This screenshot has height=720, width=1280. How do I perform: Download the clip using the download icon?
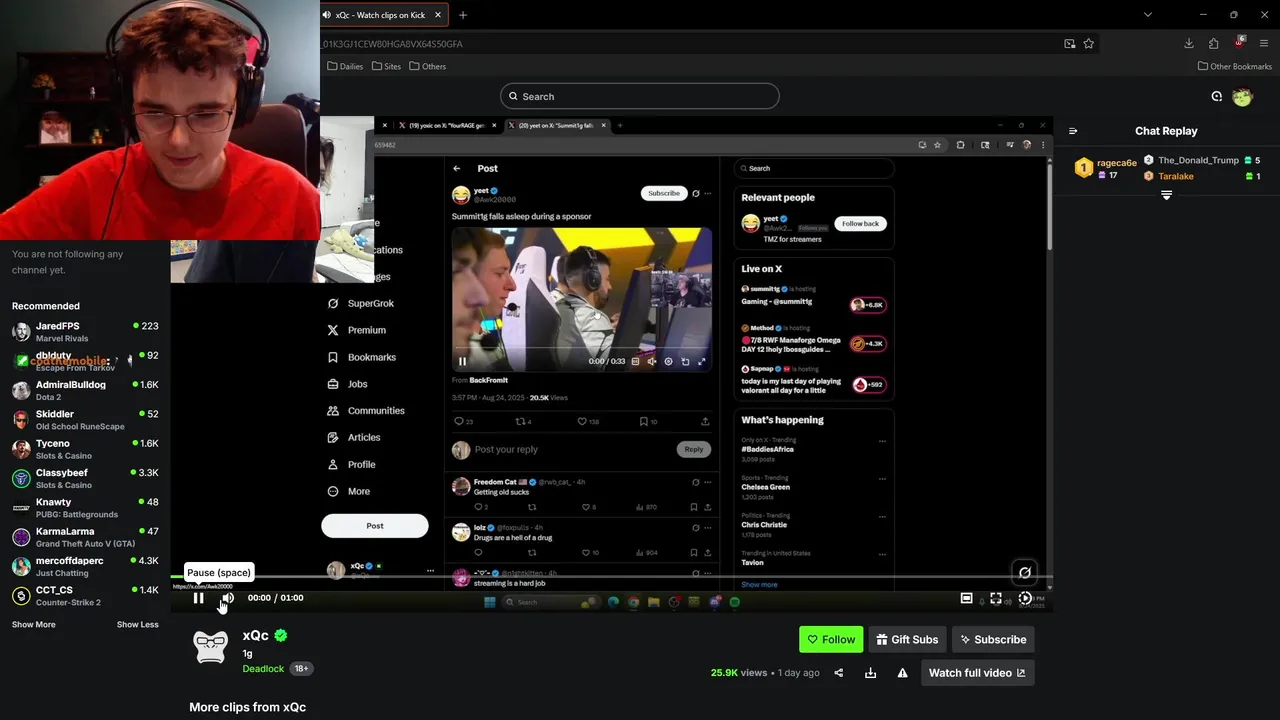click(870, 673)
